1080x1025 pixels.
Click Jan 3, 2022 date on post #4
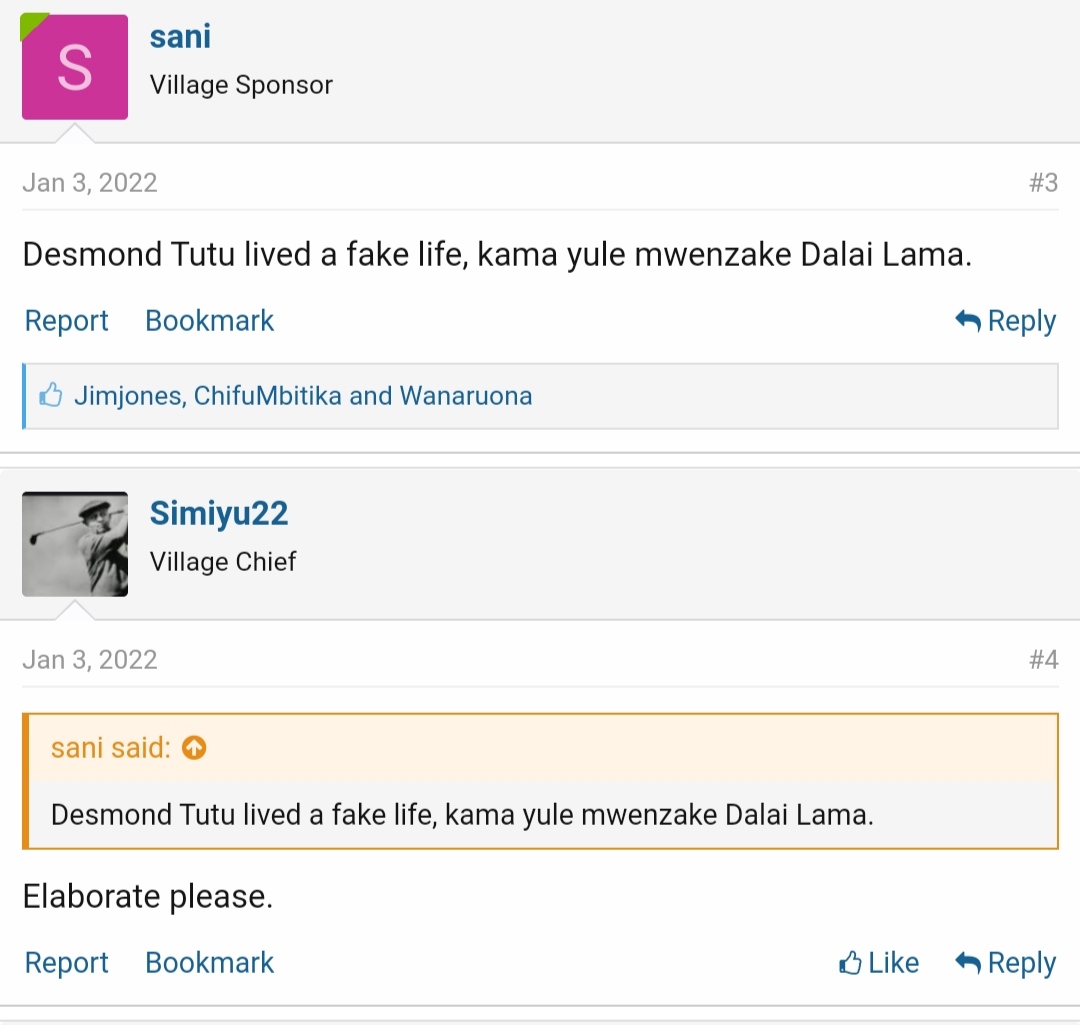(90, 660)
